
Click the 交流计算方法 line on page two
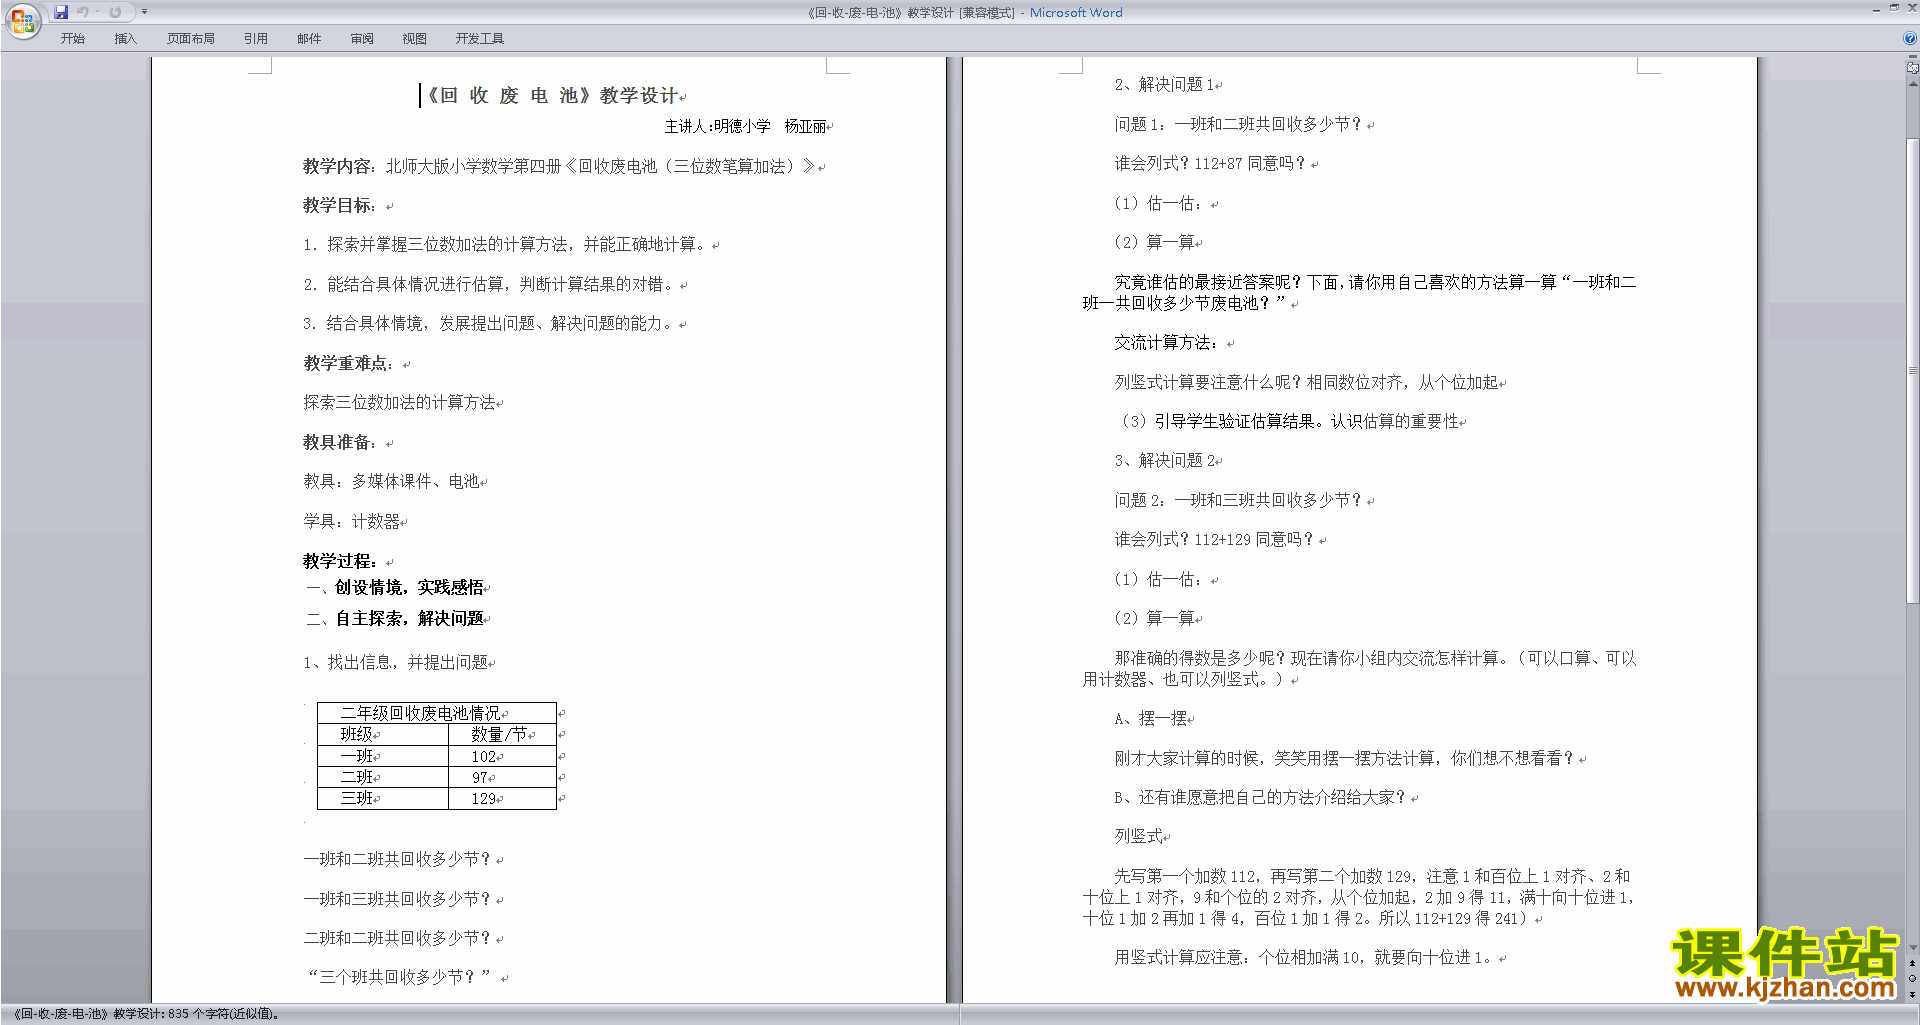pyautogui.click(x=1166, y=343)
